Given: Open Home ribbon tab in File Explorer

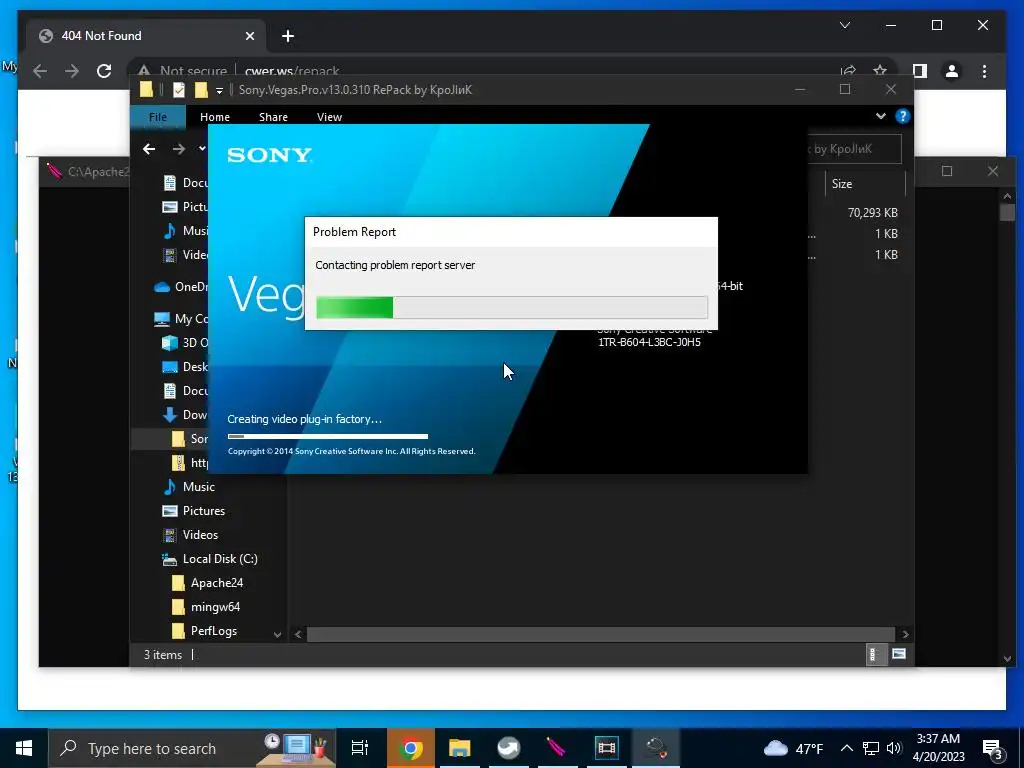Looking at the screenshot, I should 215,117.
